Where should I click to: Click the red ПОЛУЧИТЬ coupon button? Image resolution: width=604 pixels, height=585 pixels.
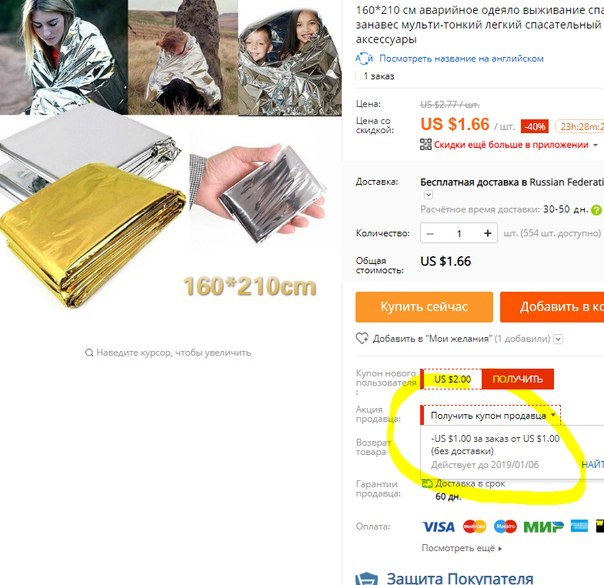[518, 379]
